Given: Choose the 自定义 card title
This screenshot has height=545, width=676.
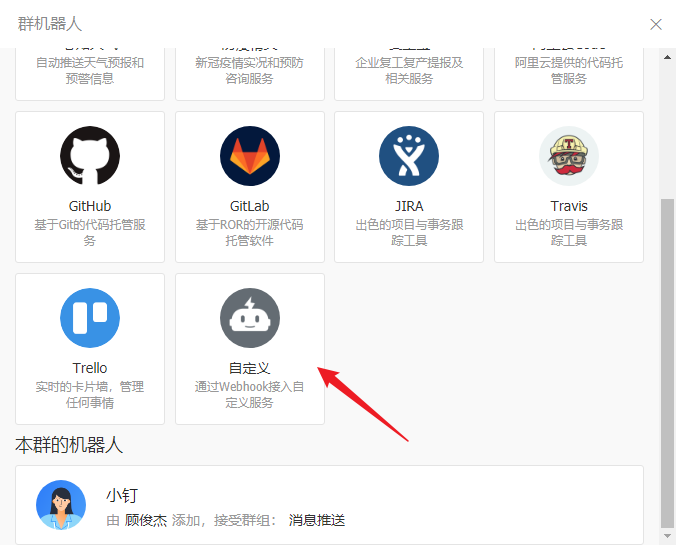Looking at the screenshot, I should click(x=250, y=368).
